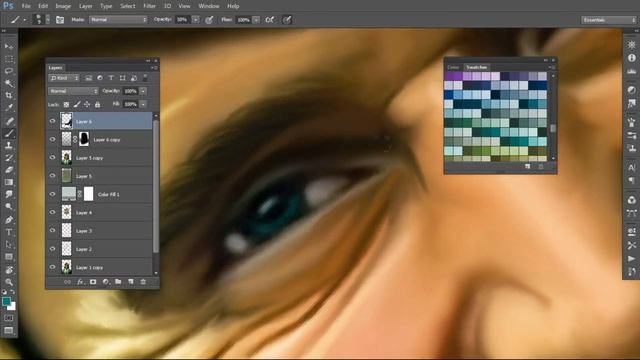This screenshot has height=360, width=640.
Task: Click the Layer 4 copy mask thumbnail
Action: coord(84,139)
